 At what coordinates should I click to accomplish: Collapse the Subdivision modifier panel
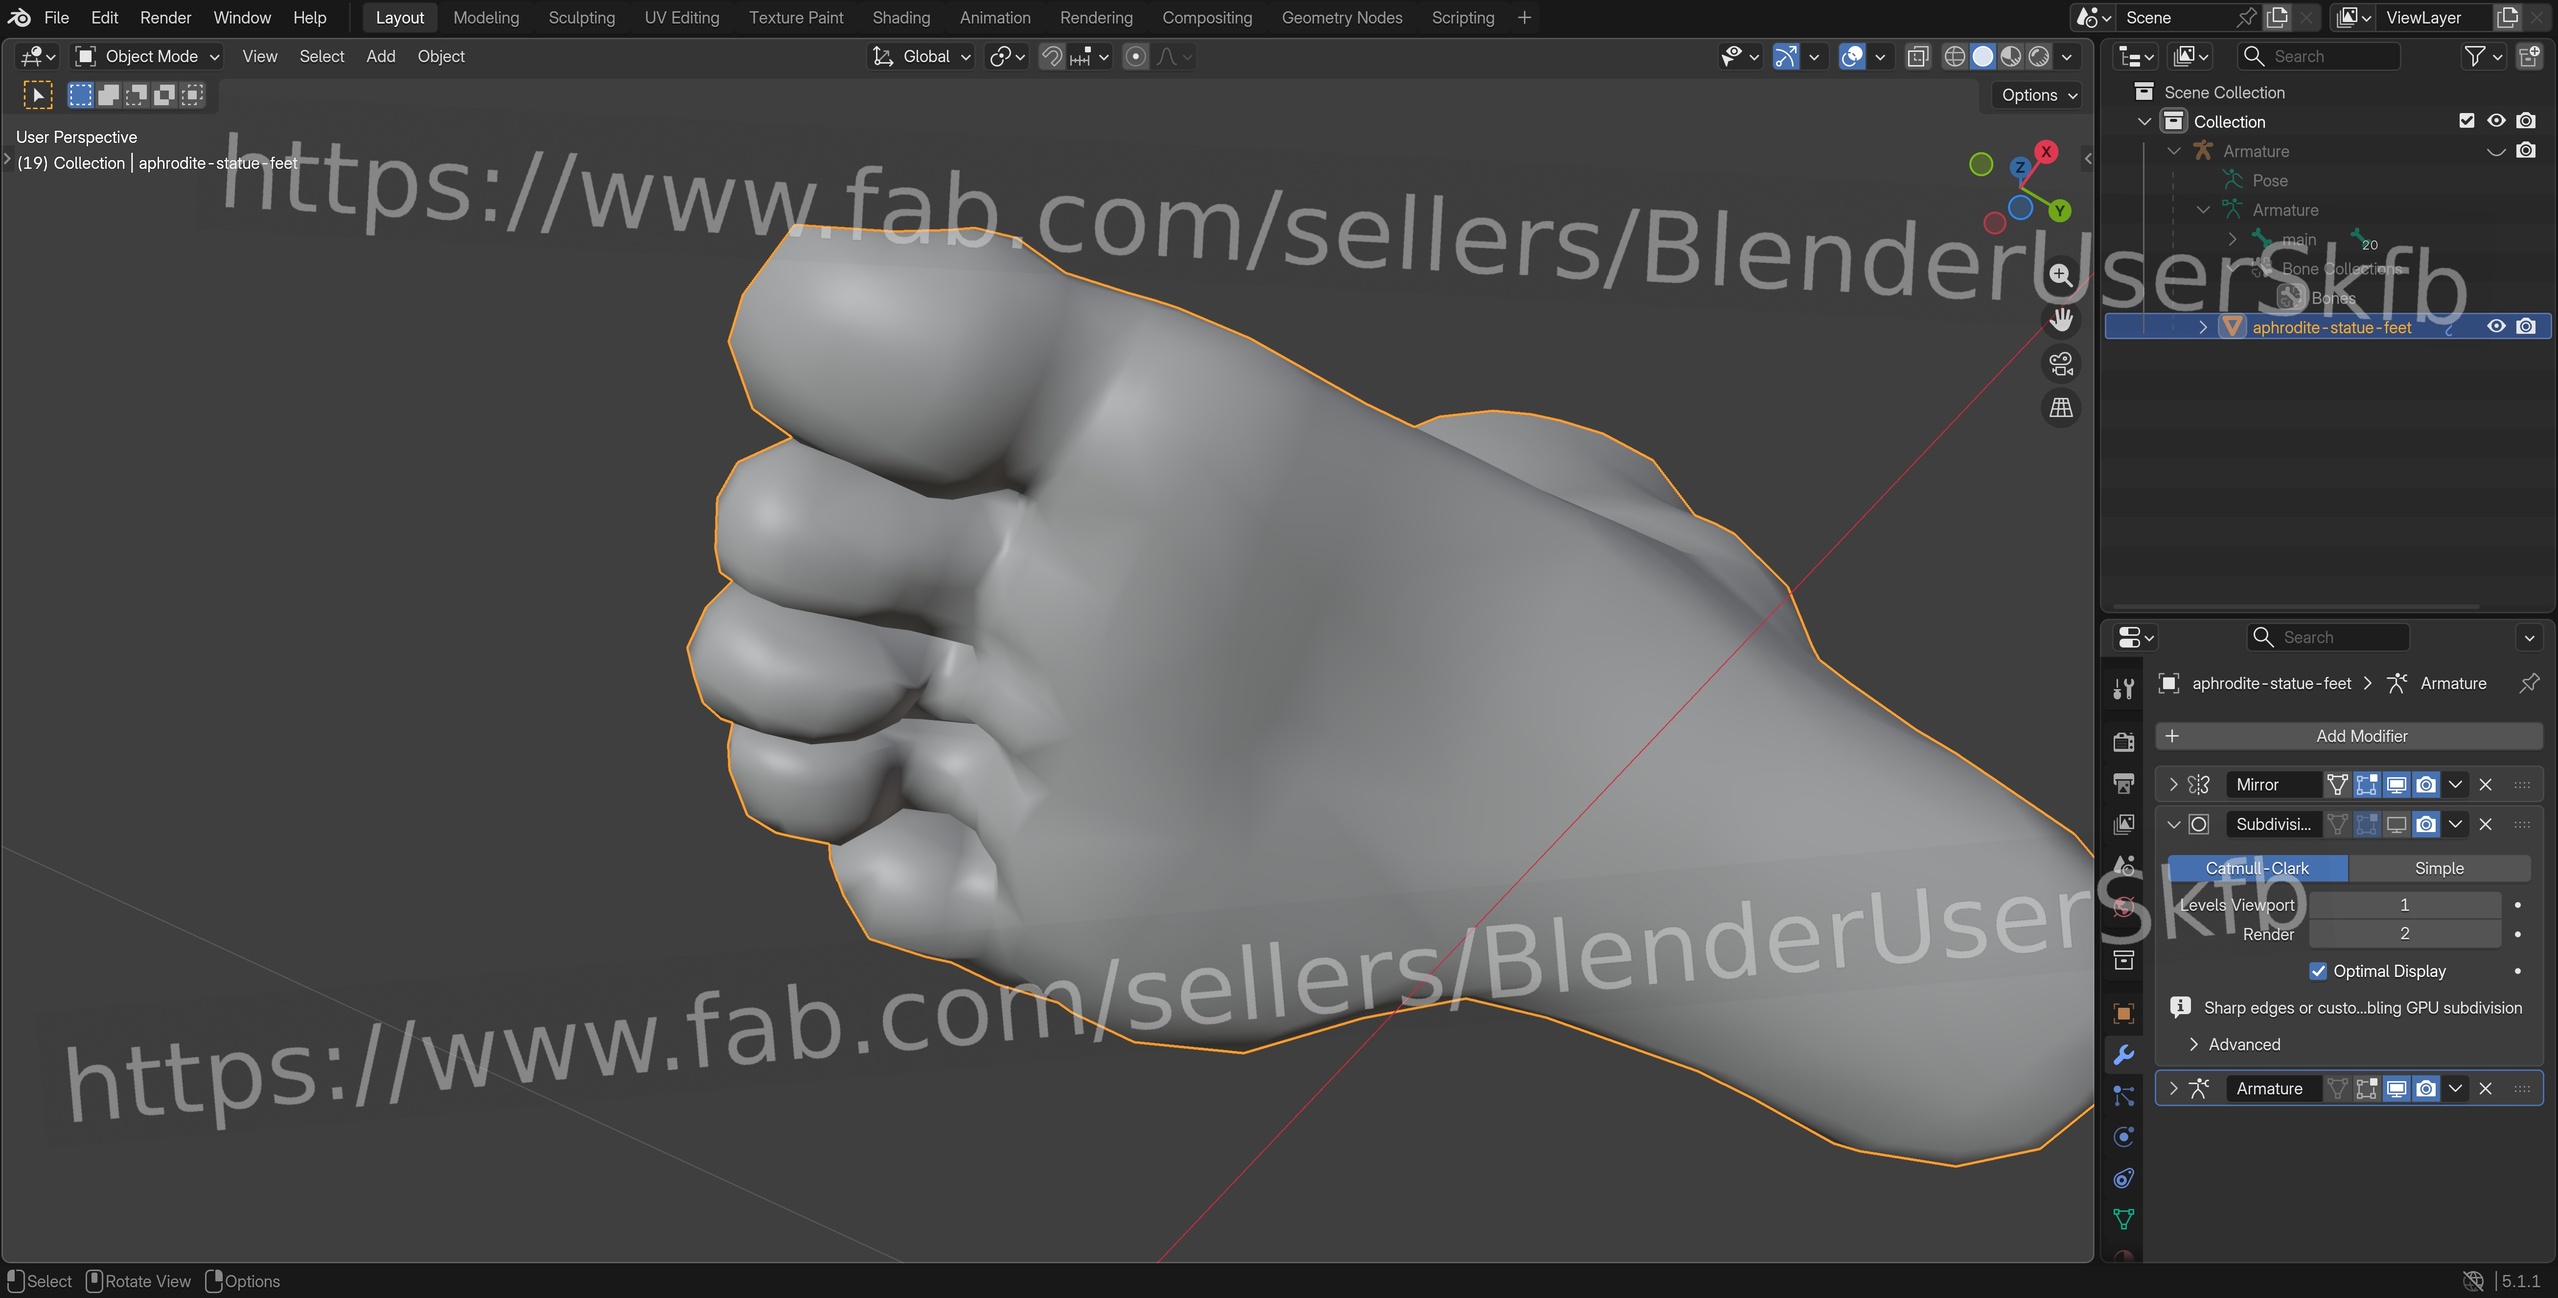pos(2172,824)
